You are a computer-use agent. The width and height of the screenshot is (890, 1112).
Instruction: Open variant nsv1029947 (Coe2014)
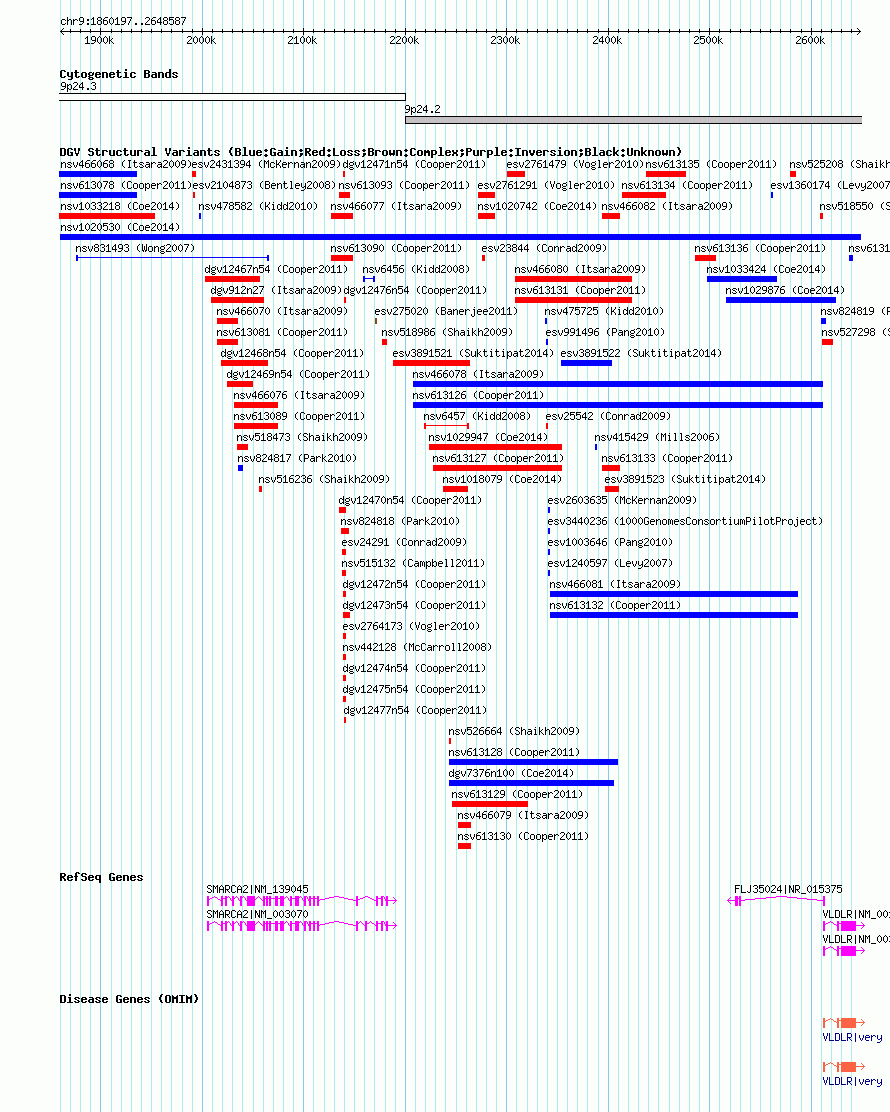pyautogui.click(x=489, y=438)
